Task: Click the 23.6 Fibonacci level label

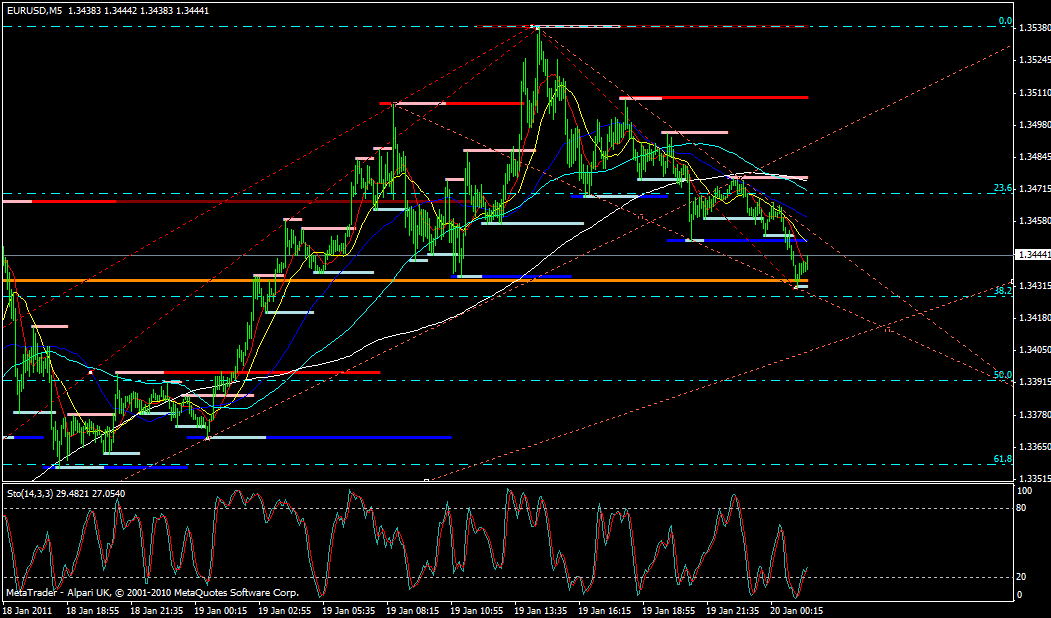Action: [1002, 187]
